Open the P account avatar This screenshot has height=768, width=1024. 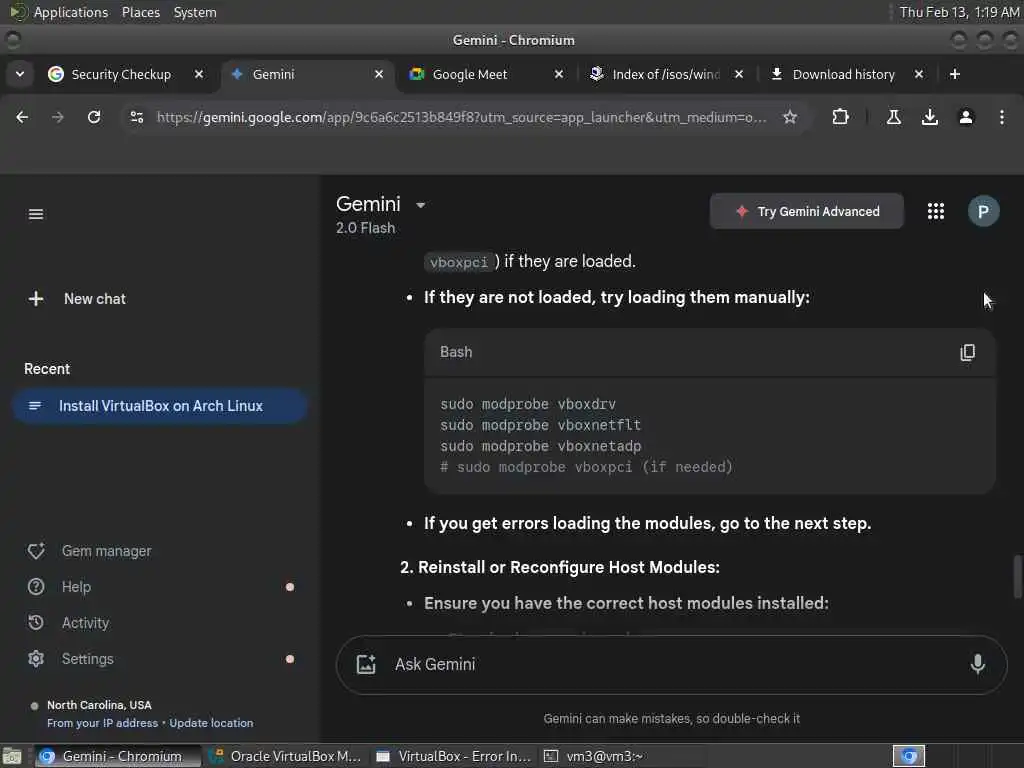point(983,211)
